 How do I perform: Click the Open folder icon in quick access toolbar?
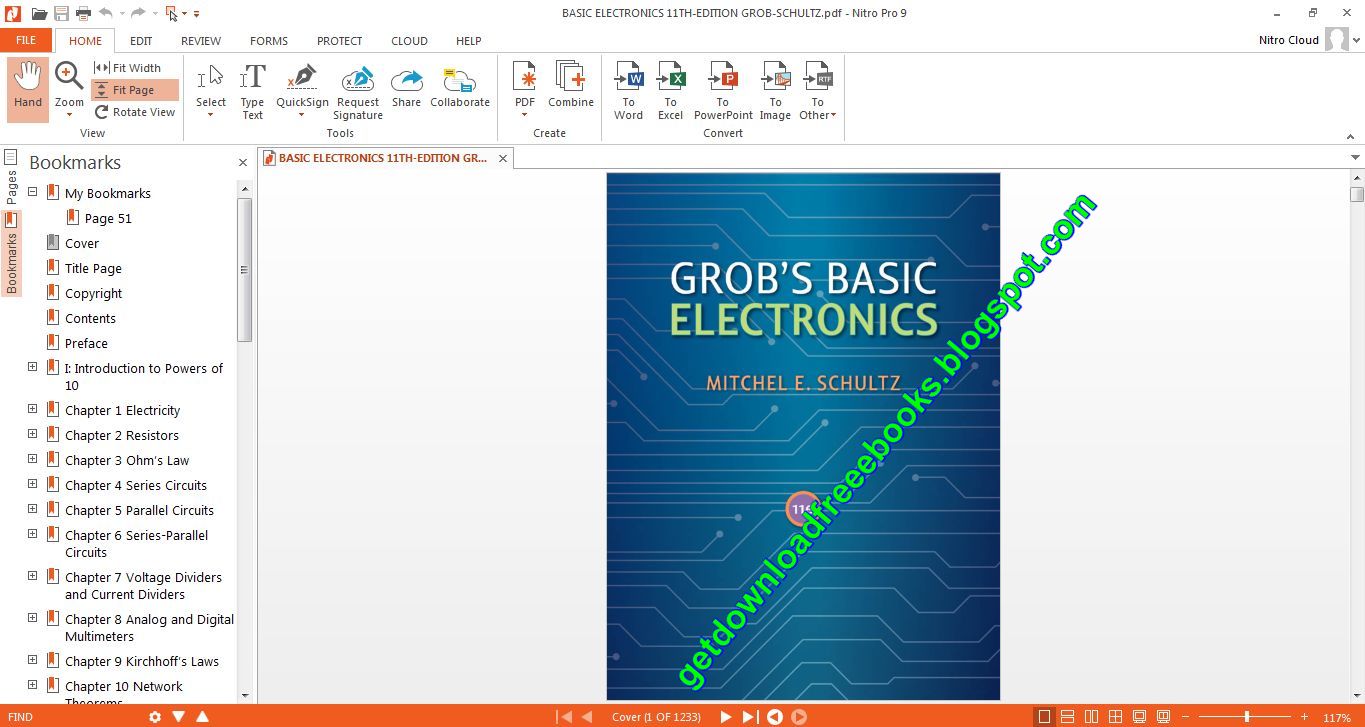coord(39,13)
